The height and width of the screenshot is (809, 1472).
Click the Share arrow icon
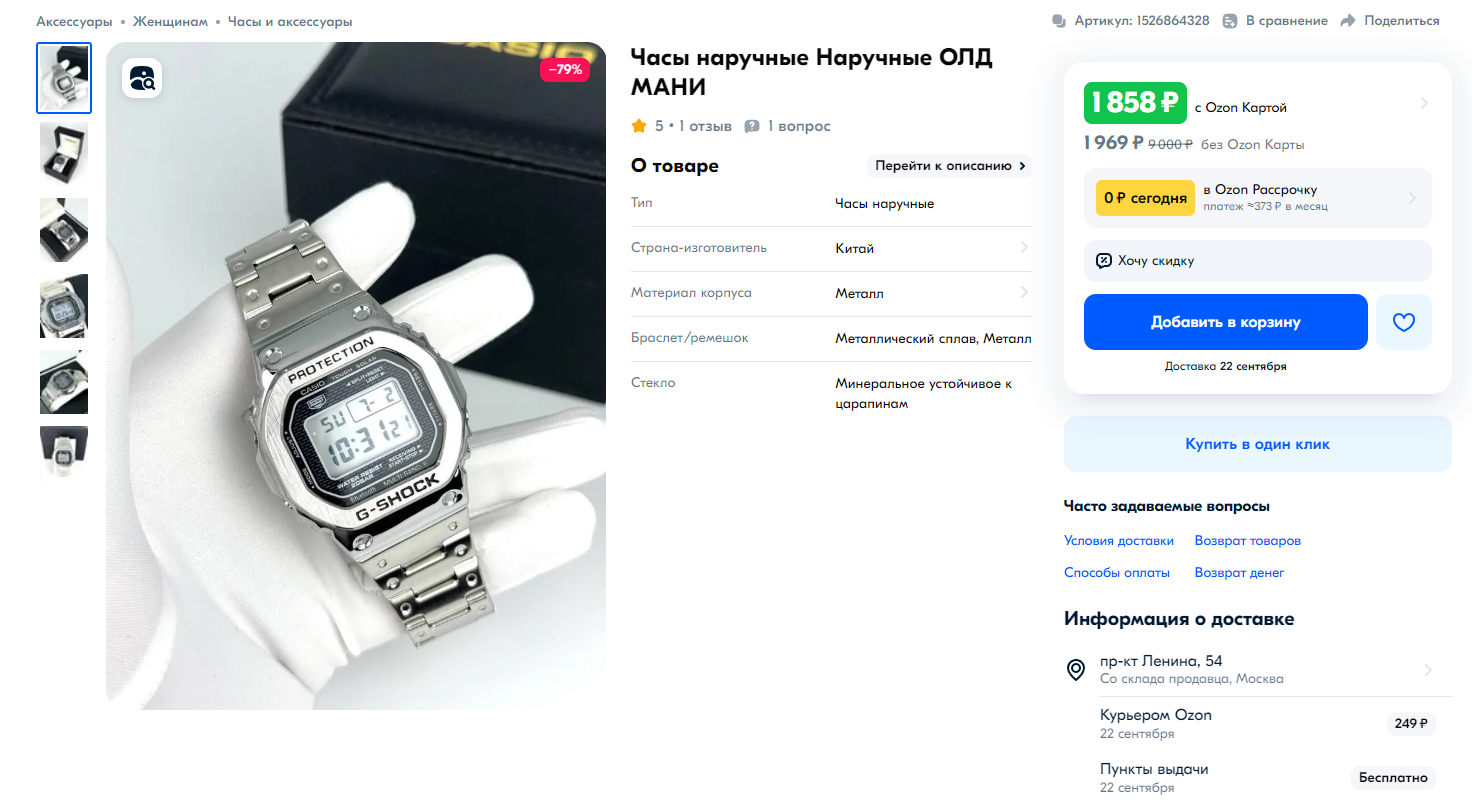[1347, 21]
